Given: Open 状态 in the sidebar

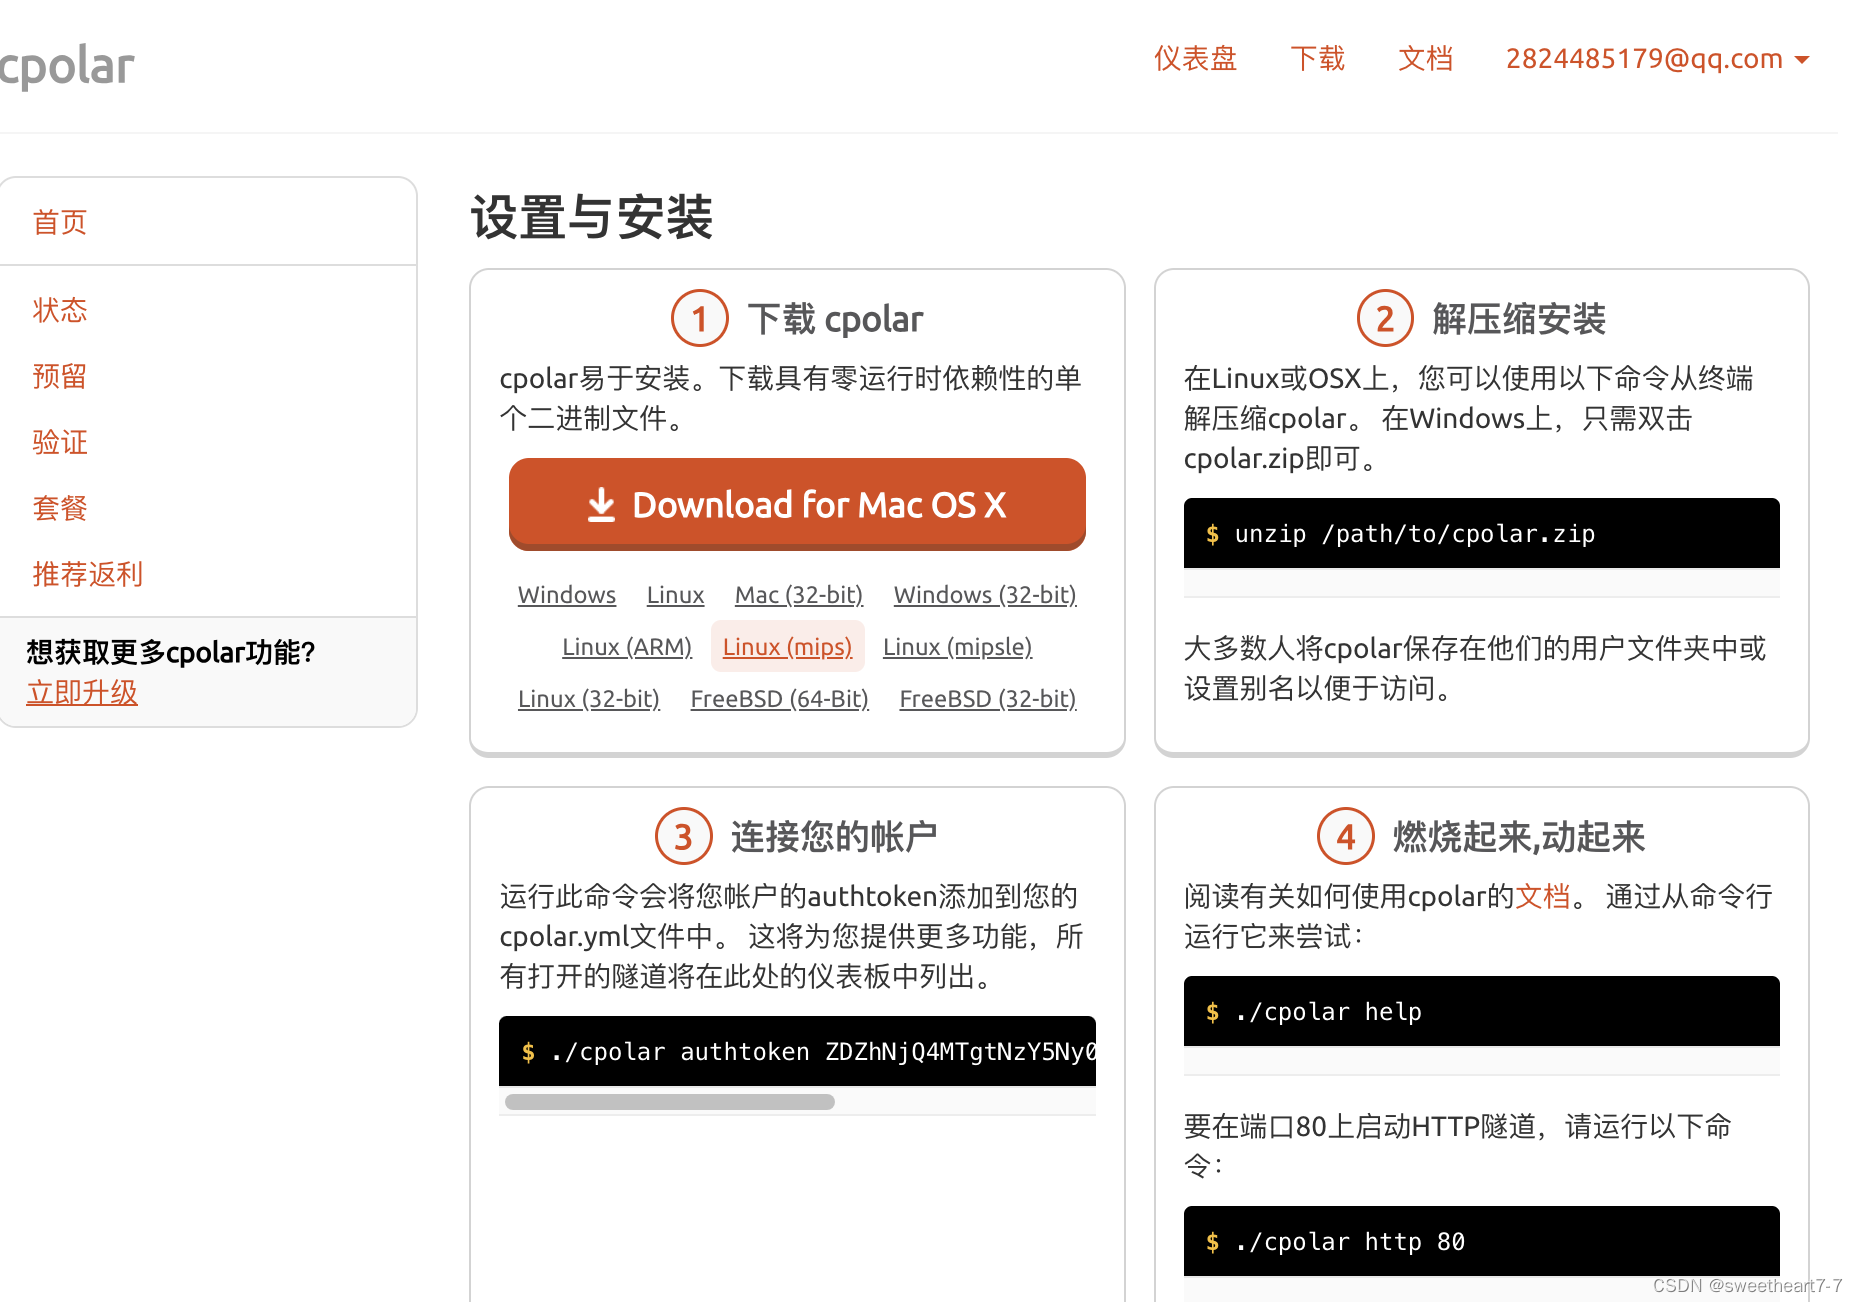Looking at the screenshot, I should click(60, 310).
